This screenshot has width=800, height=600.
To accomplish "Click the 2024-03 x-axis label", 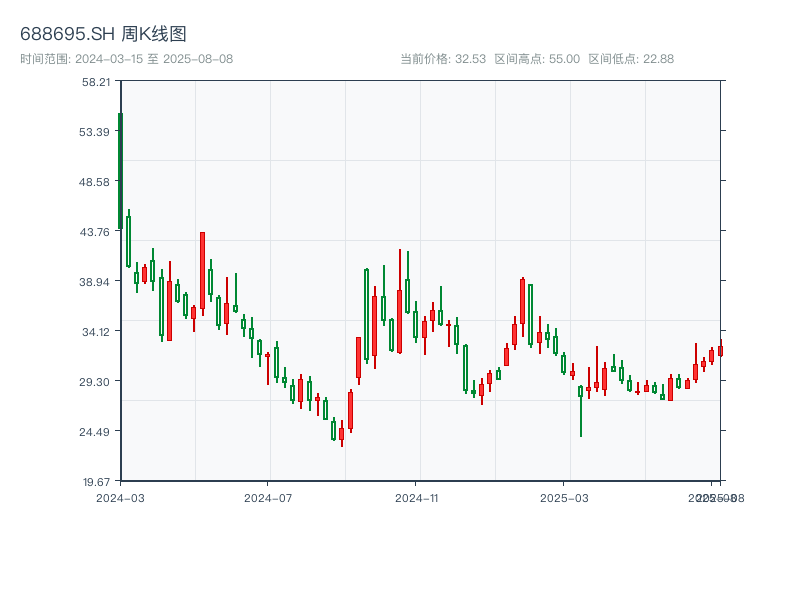I will (120, 498).
